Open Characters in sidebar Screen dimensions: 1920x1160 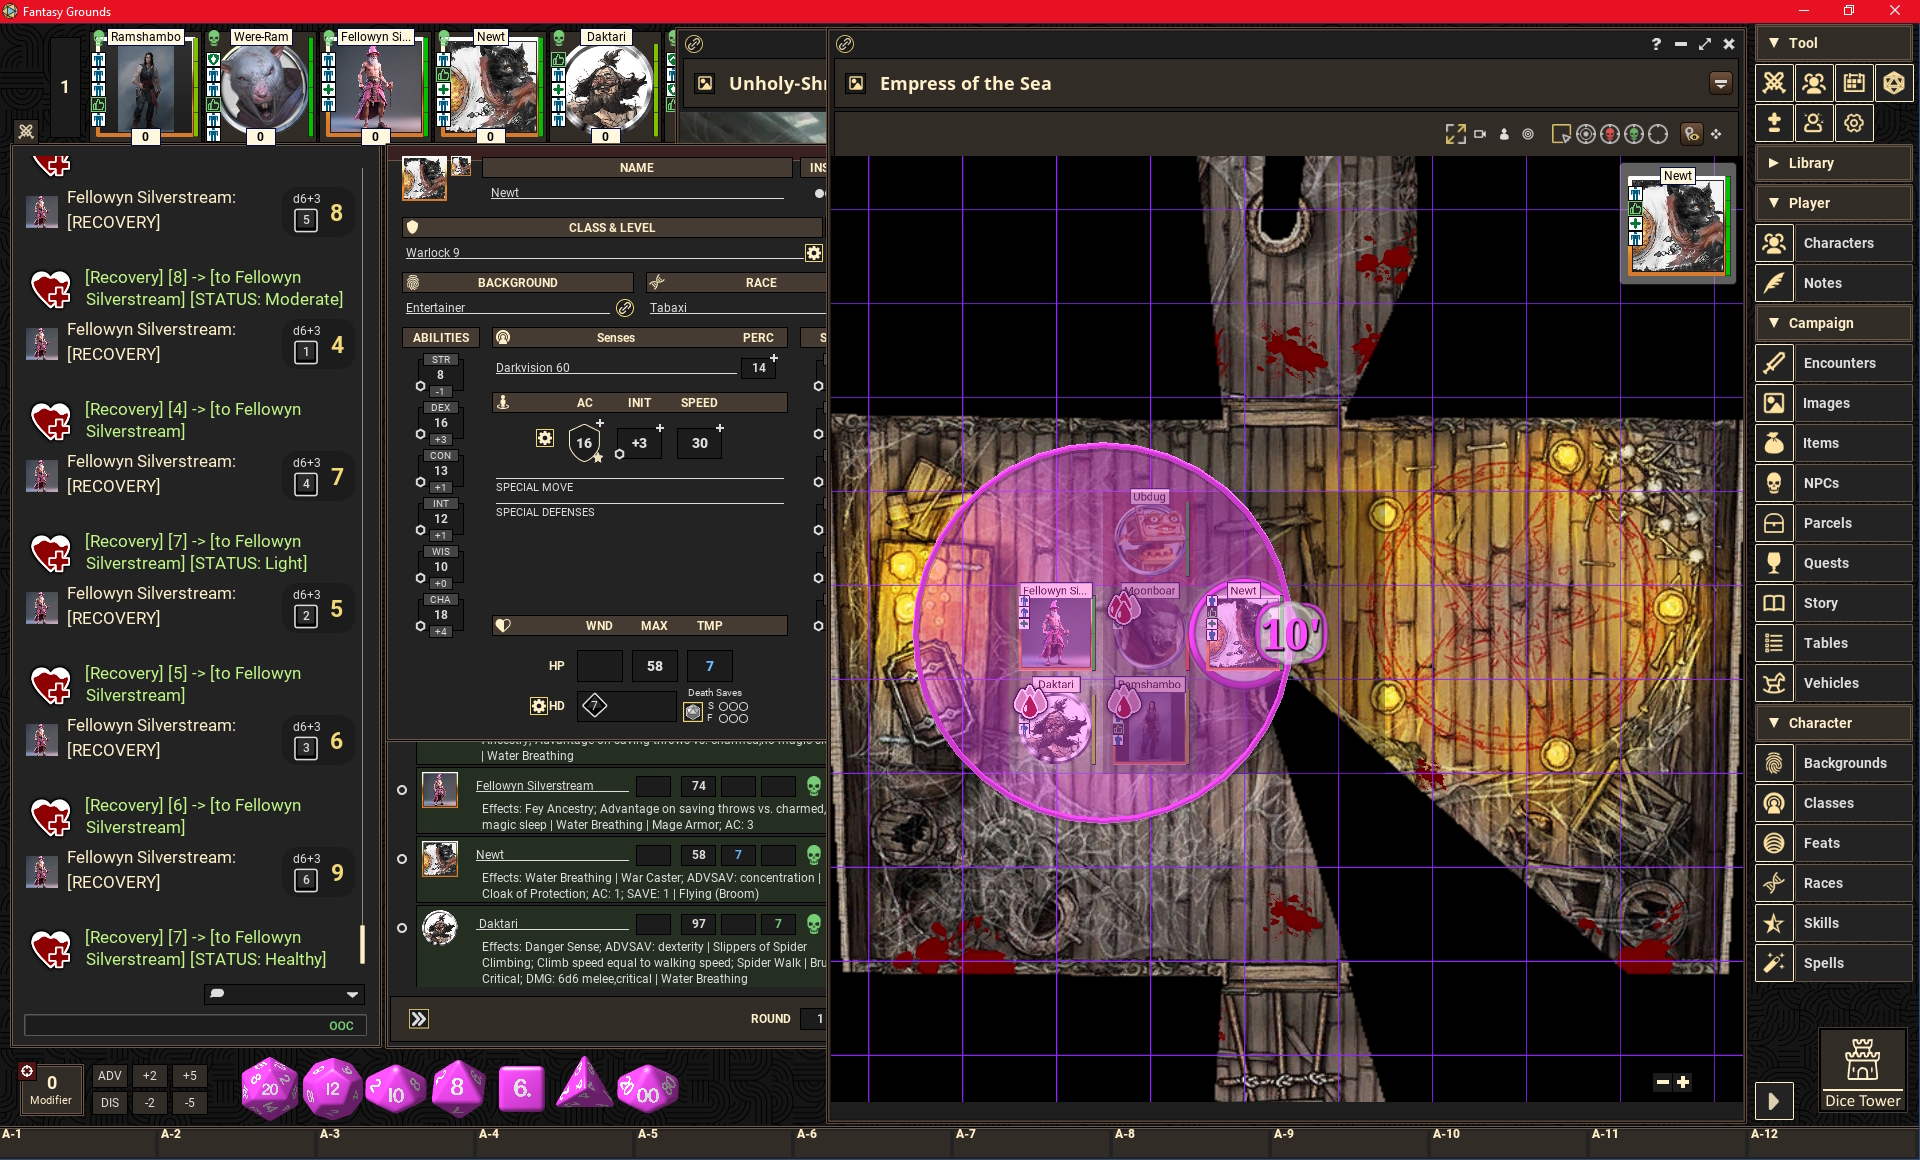[x=1834, y=243]
